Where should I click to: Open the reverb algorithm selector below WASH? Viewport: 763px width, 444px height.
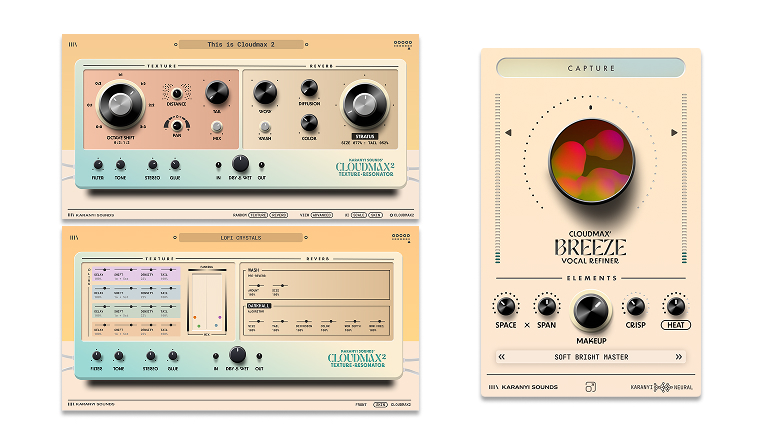click(x=259, y=306)
